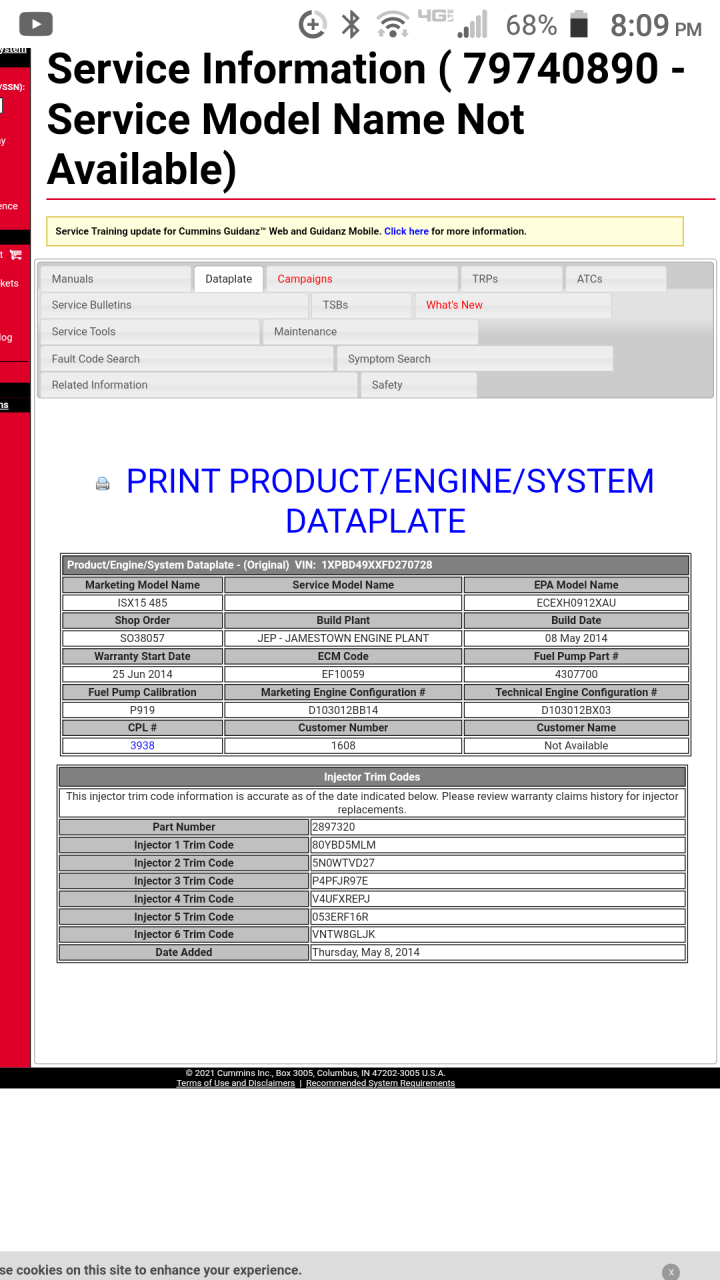Open CPL number 3938 link

142,746
